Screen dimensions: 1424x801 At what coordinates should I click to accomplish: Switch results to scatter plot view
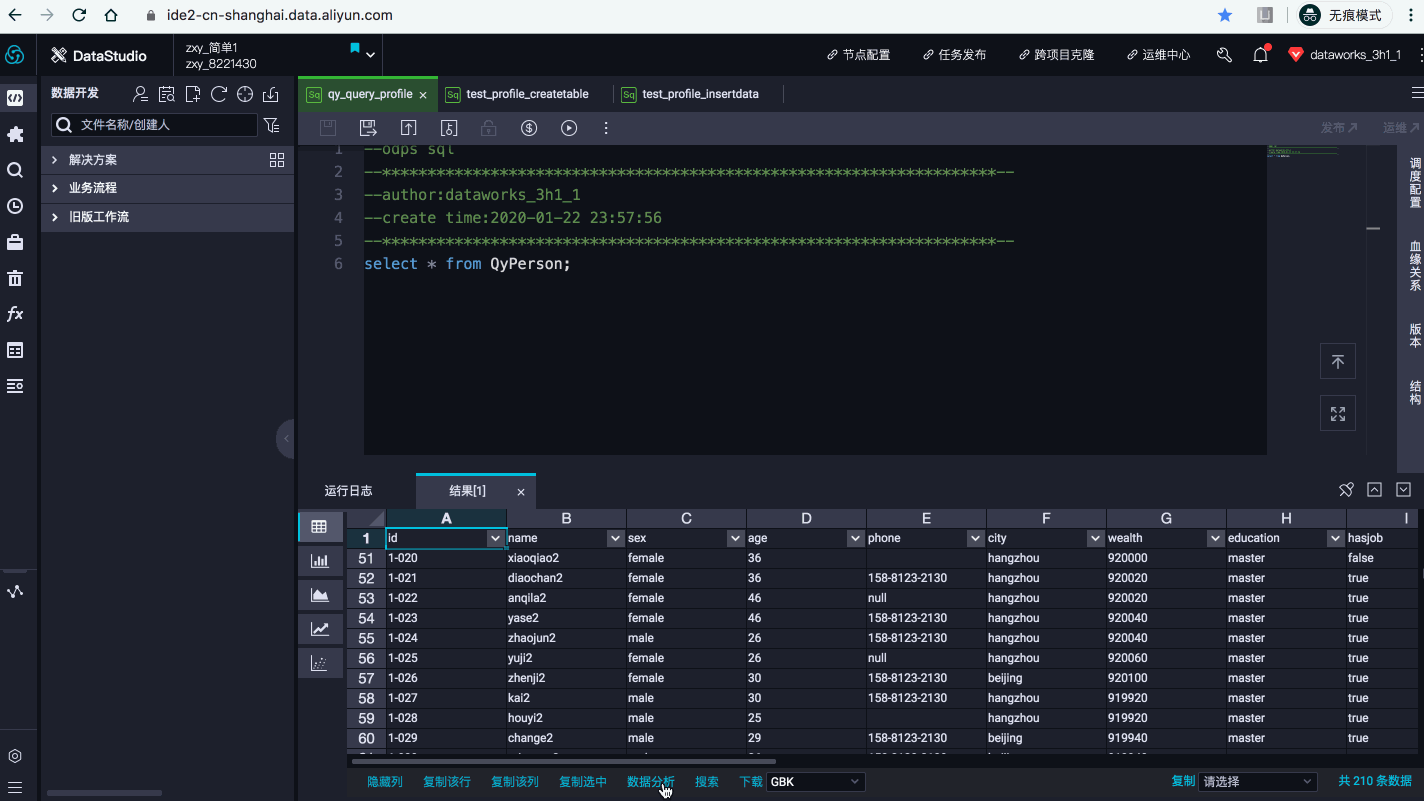click(319, 661)
